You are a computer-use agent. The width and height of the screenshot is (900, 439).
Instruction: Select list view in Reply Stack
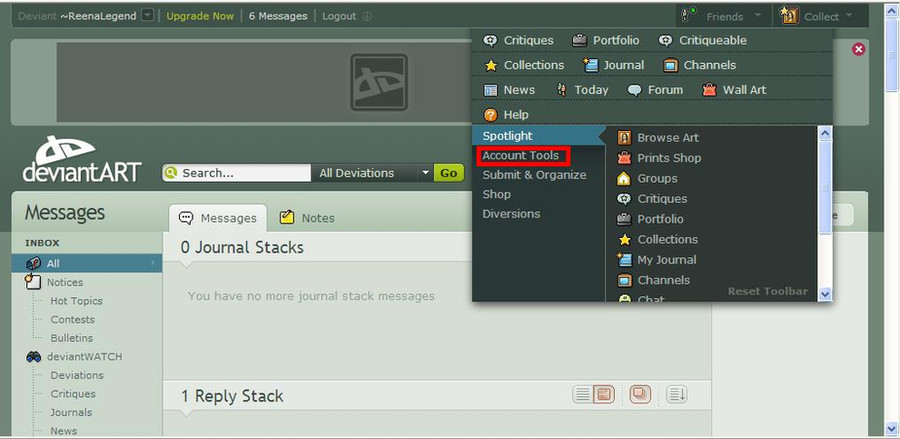pyautogui.click(x=582, y=395)
